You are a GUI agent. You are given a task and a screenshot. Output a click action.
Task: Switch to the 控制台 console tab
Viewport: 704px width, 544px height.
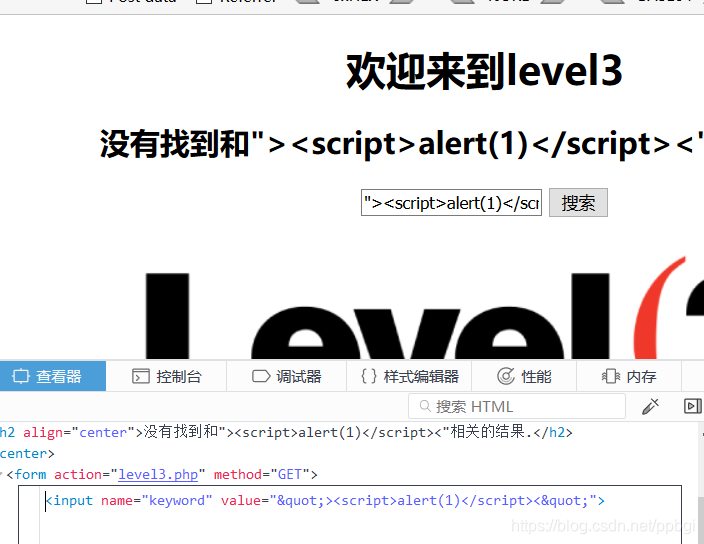pos(166,376)
